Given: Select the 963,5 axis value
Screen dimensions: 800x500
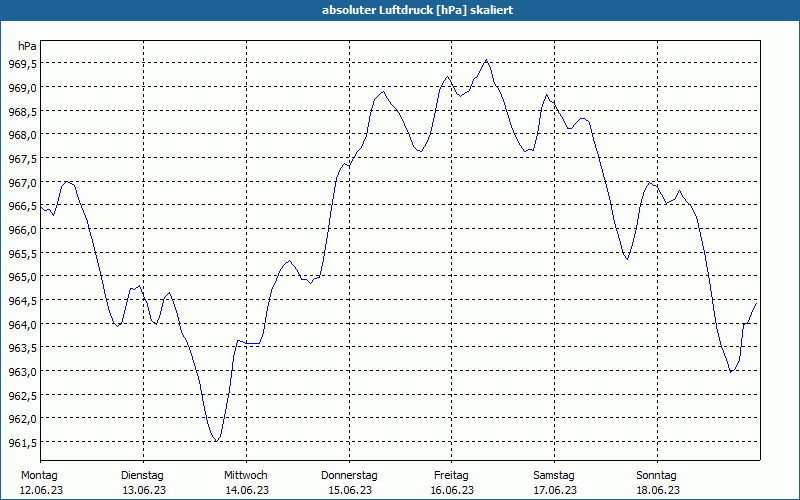Looking at the screenshot, I should 22,347.
